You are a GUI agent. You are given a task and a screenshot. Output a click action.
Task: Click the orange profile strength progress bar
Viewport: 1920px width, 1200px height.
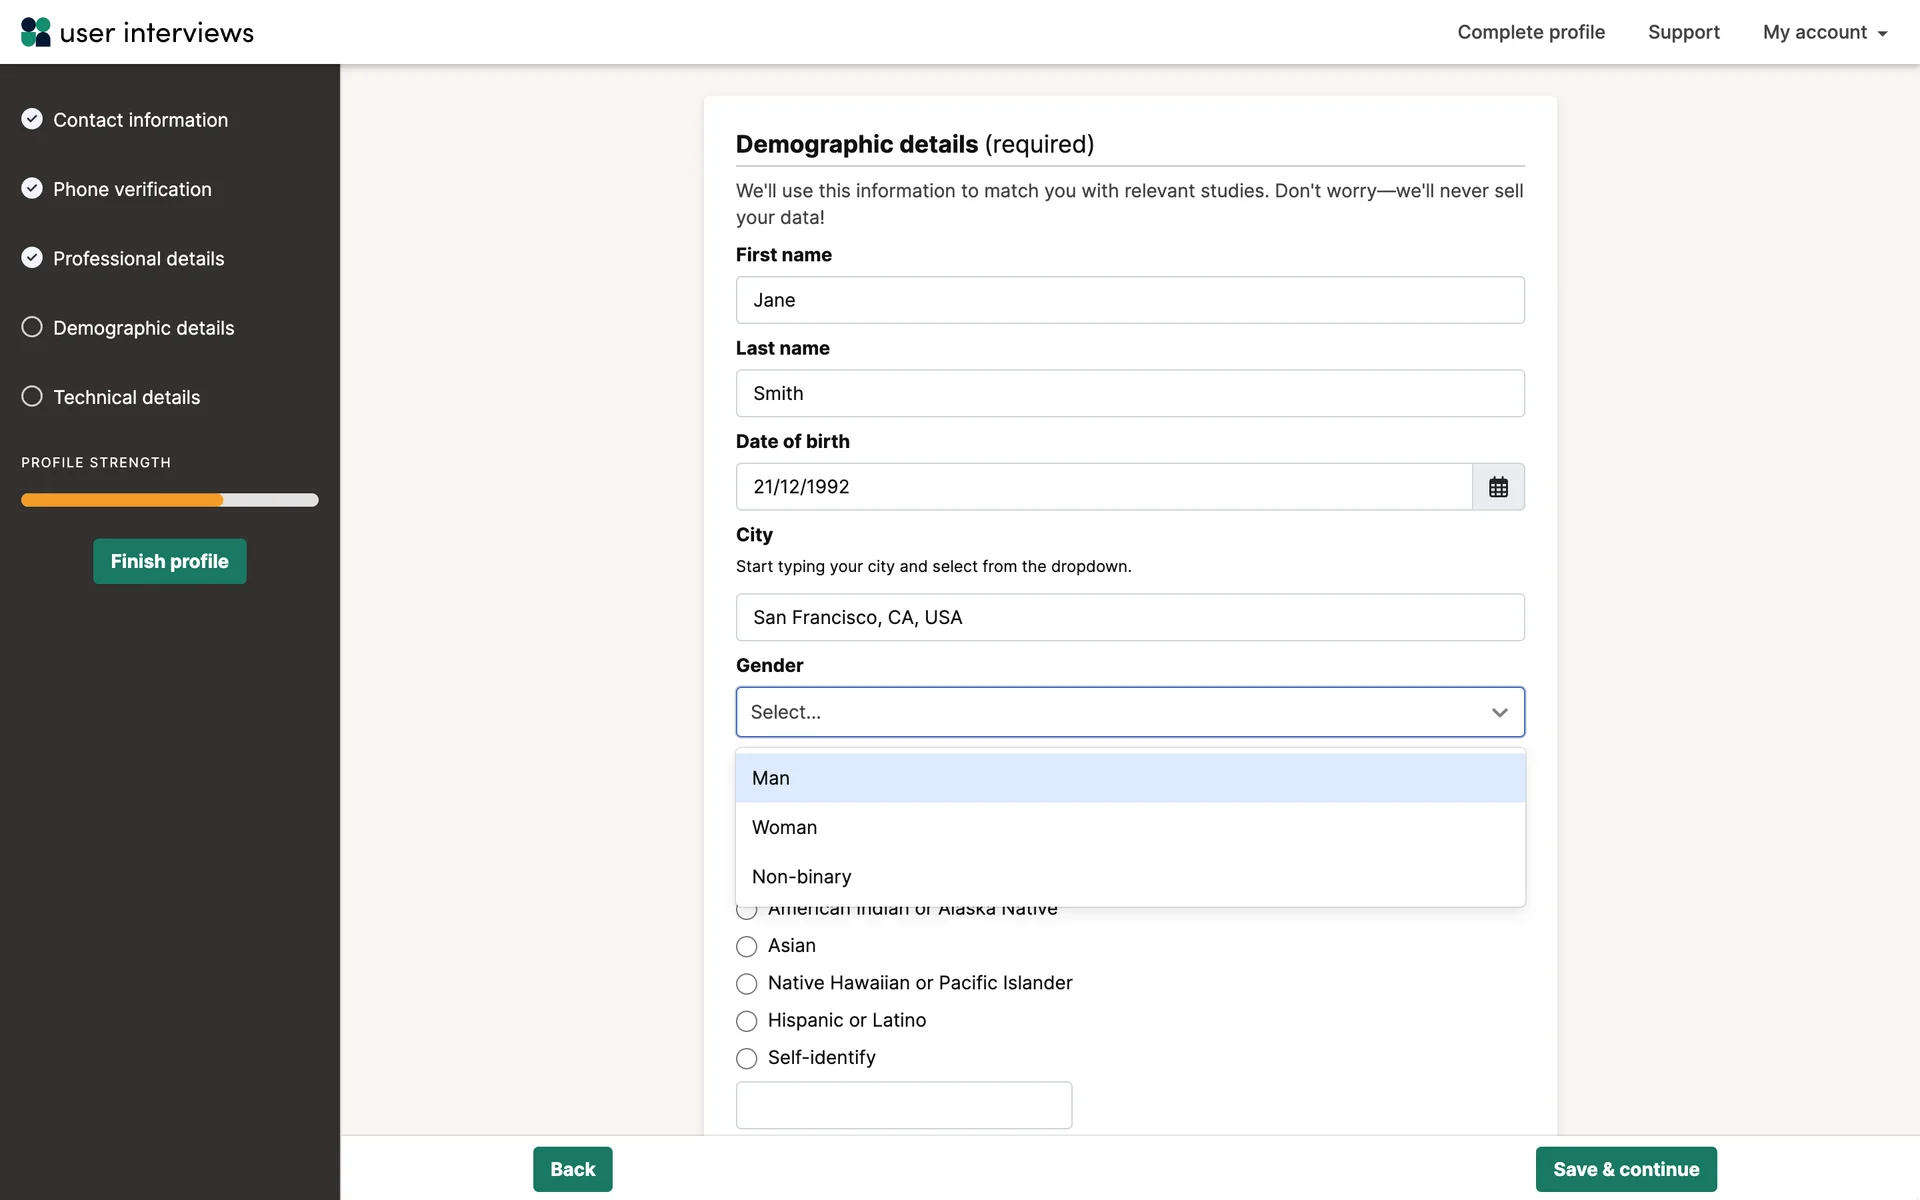pos(122,500)
